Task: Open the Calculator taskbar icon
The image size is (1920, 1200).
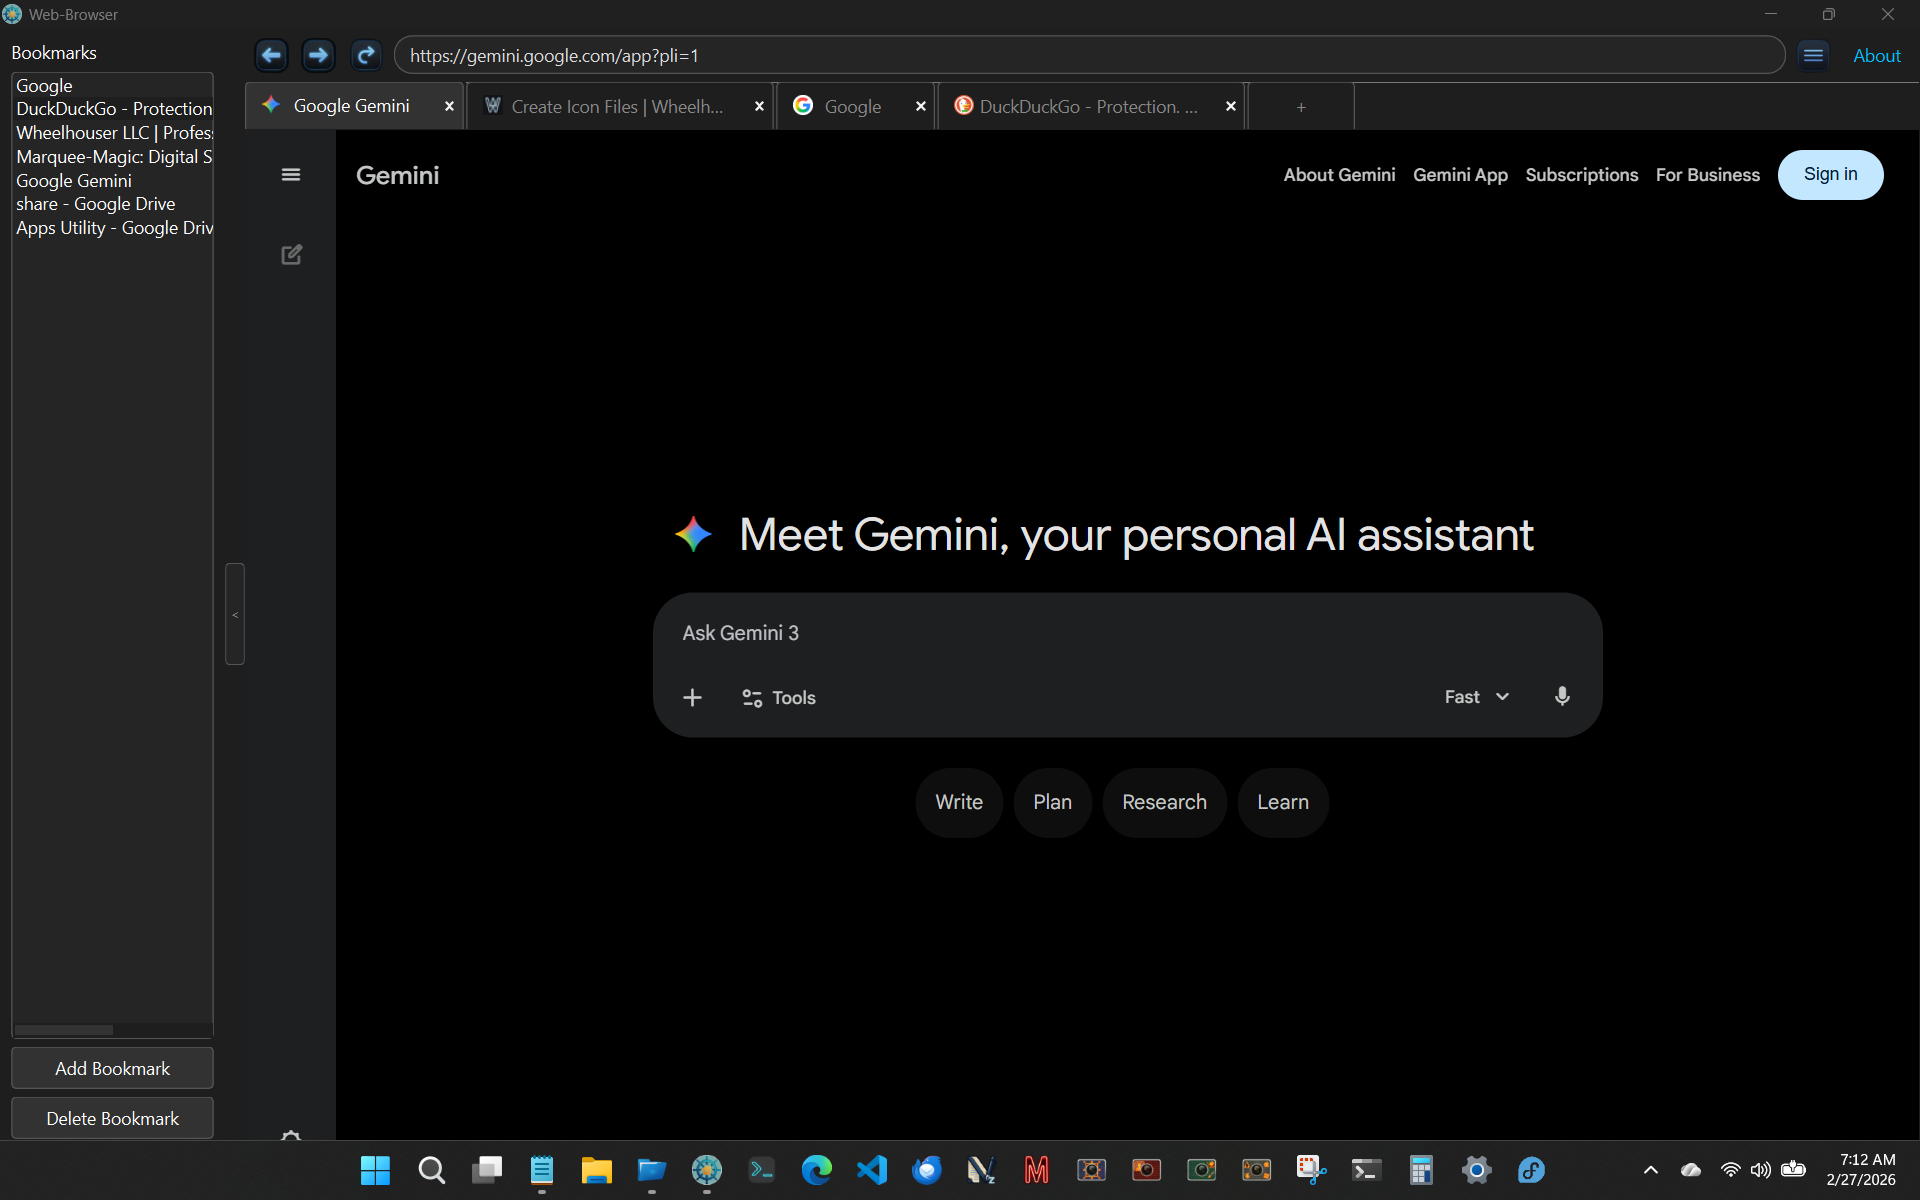Action: pos(1421,1170)
